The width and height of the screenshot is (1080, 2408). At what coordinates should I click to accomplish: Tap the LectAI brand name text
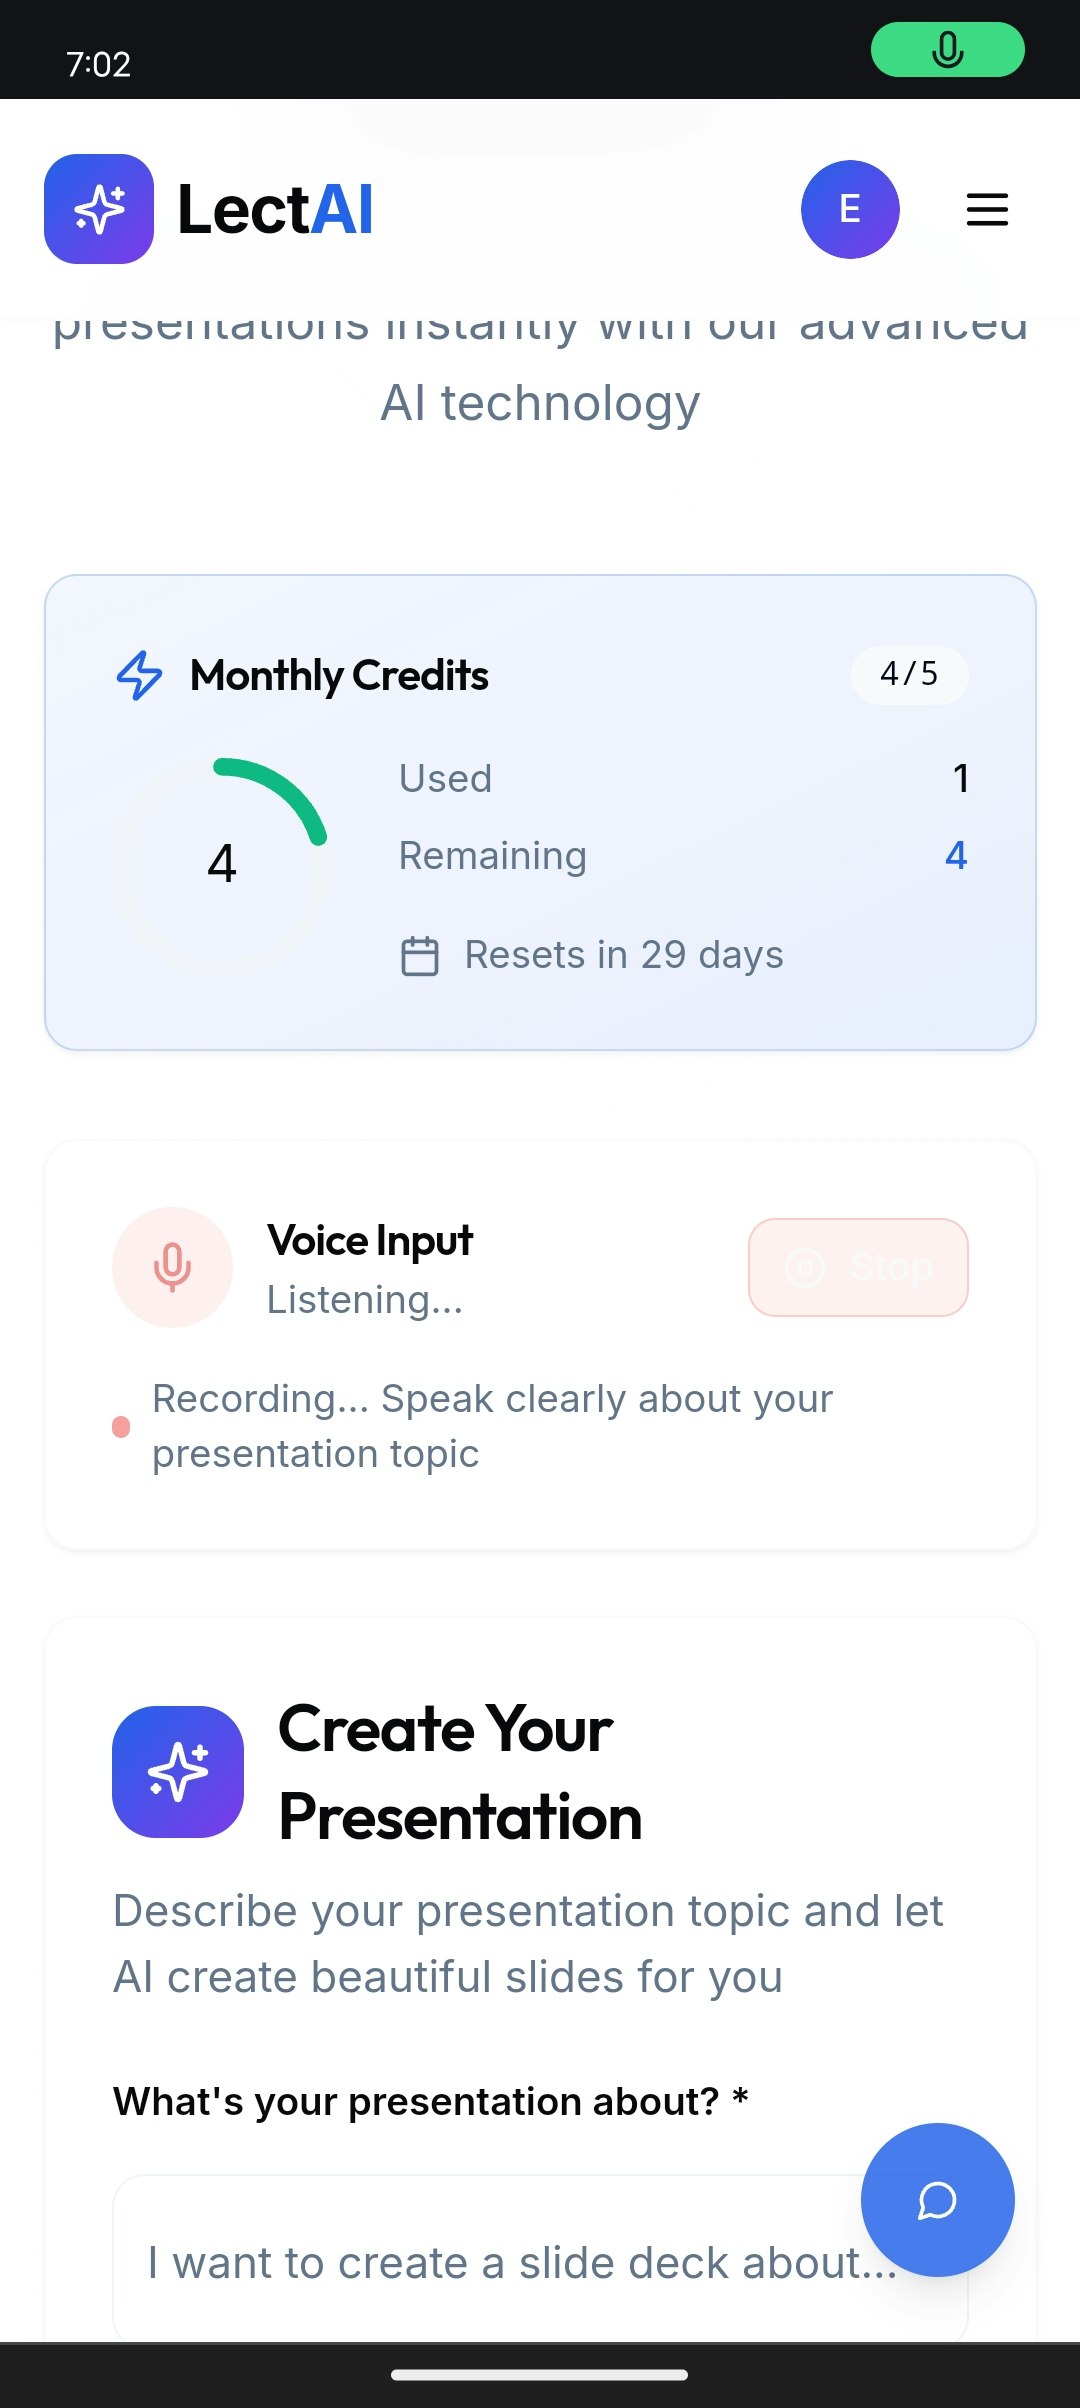point(275,210)
